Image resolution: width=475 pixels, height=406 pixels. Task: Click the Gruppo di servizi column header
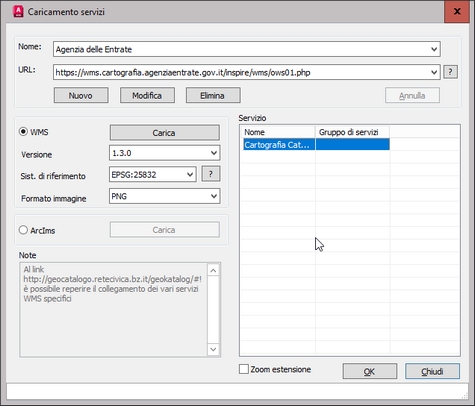[352, 132]
